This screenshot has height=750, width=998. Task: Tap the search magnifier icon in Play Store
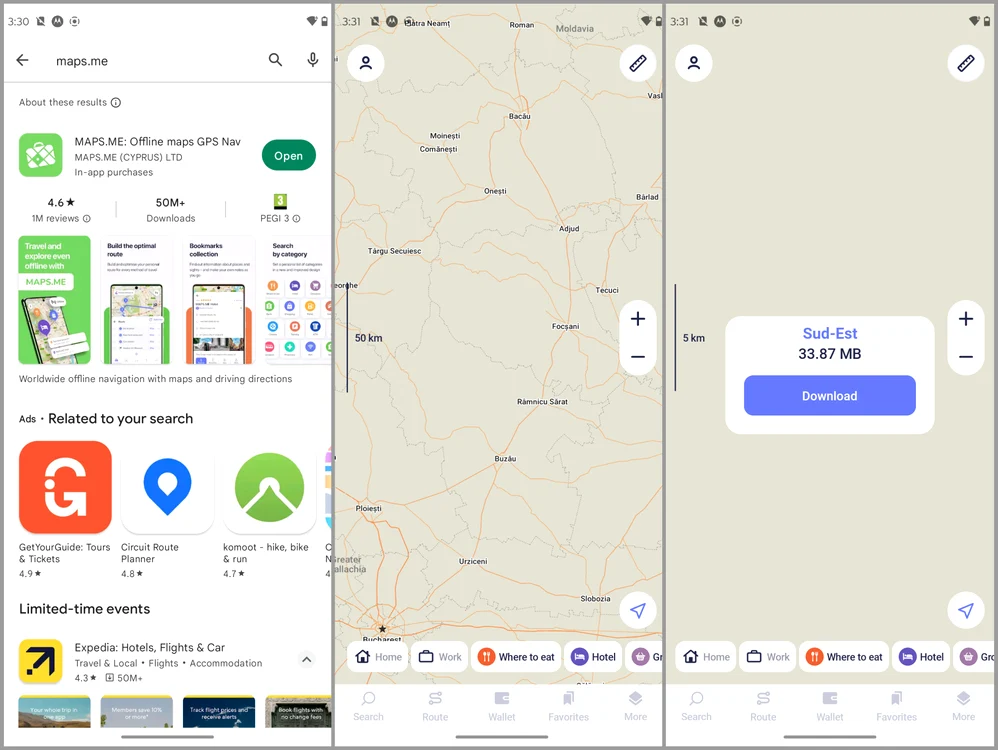(275, 60)
